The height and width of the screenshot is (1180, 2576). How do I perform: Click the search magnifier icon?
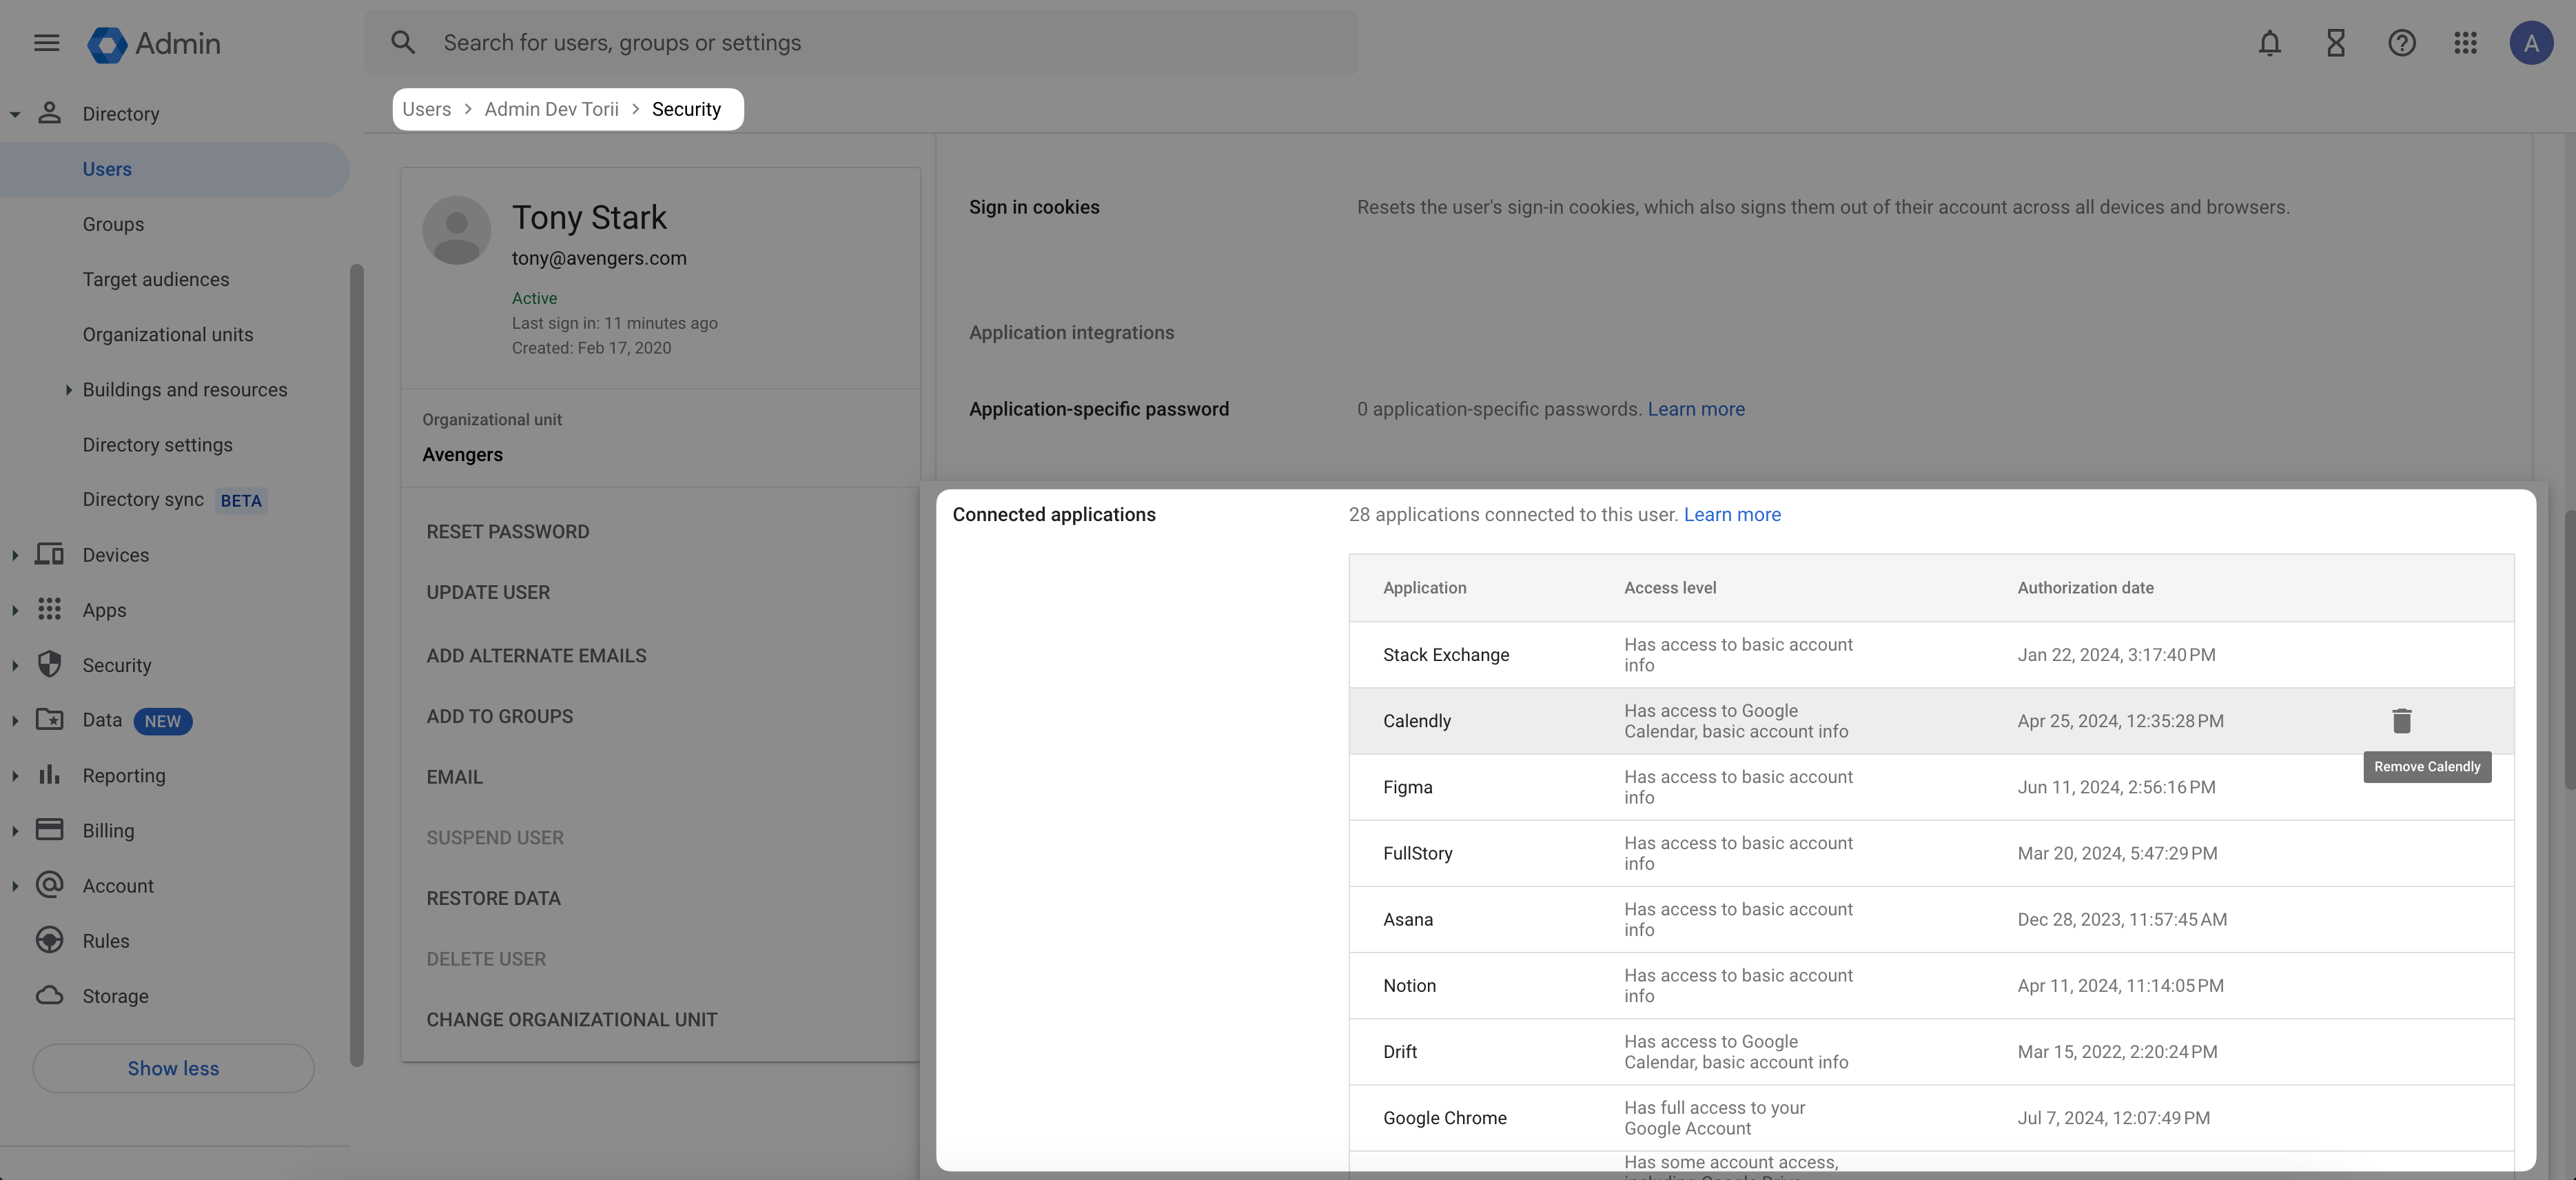click(403, 43)
